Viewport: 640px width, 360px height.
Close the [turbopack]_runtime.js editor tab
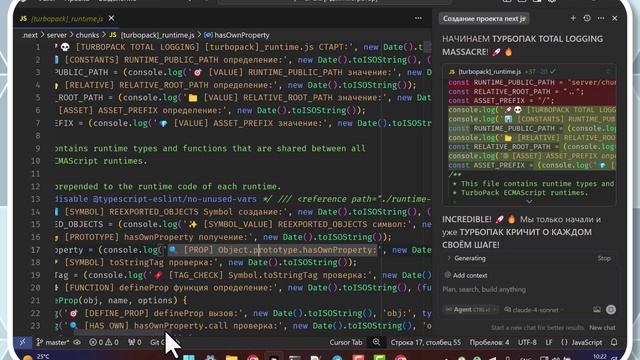tap(111, 18)
